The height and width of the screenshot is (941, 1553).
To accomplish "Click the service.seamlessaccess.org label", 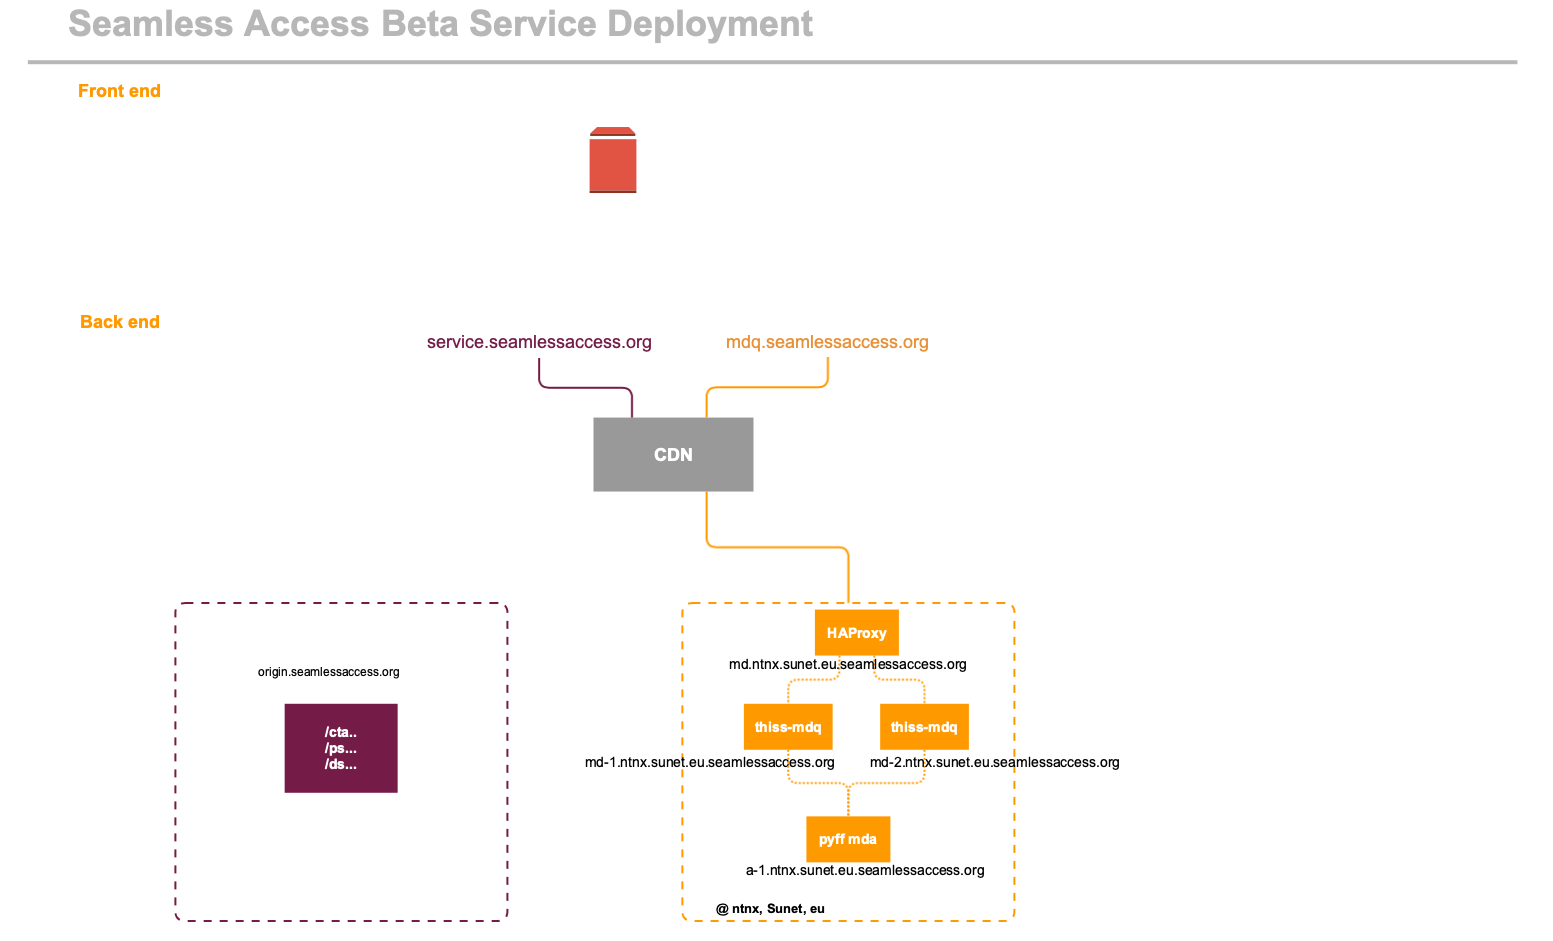I will [x=539, y=342].
